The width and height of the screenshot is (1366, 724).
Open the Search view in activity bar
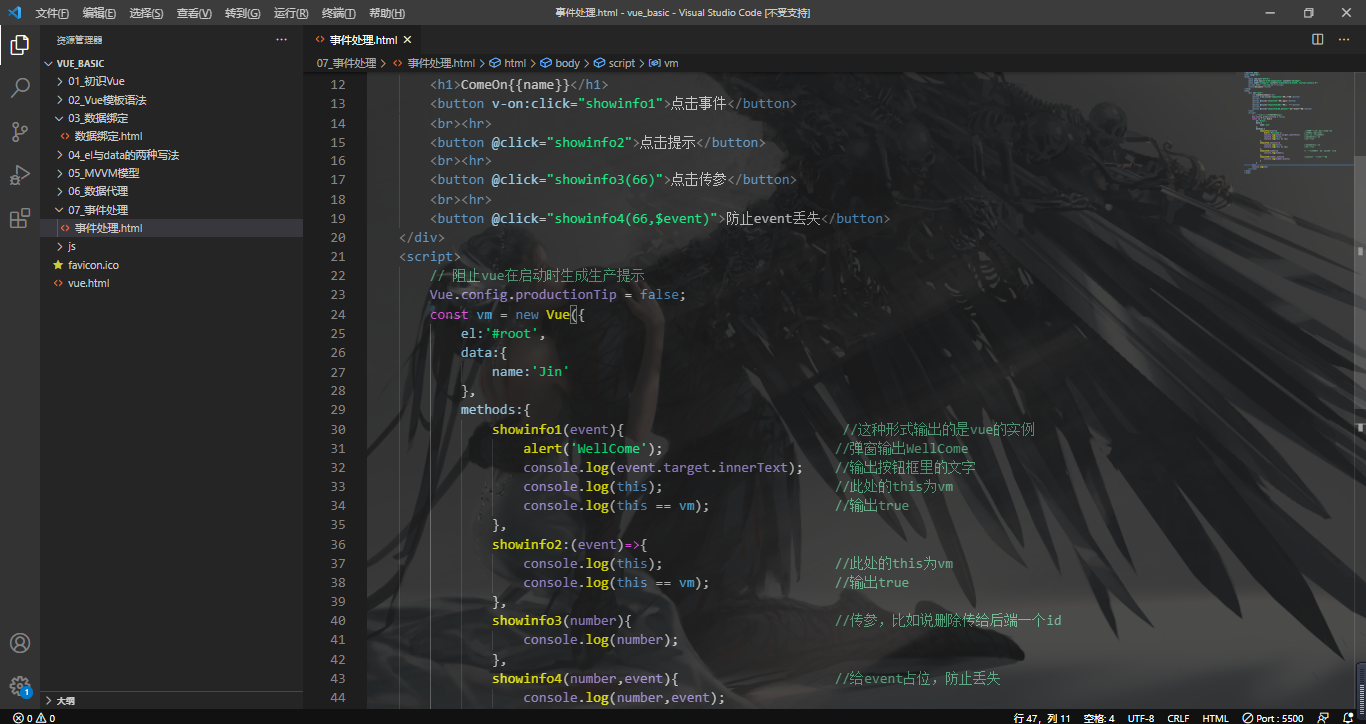20,88
